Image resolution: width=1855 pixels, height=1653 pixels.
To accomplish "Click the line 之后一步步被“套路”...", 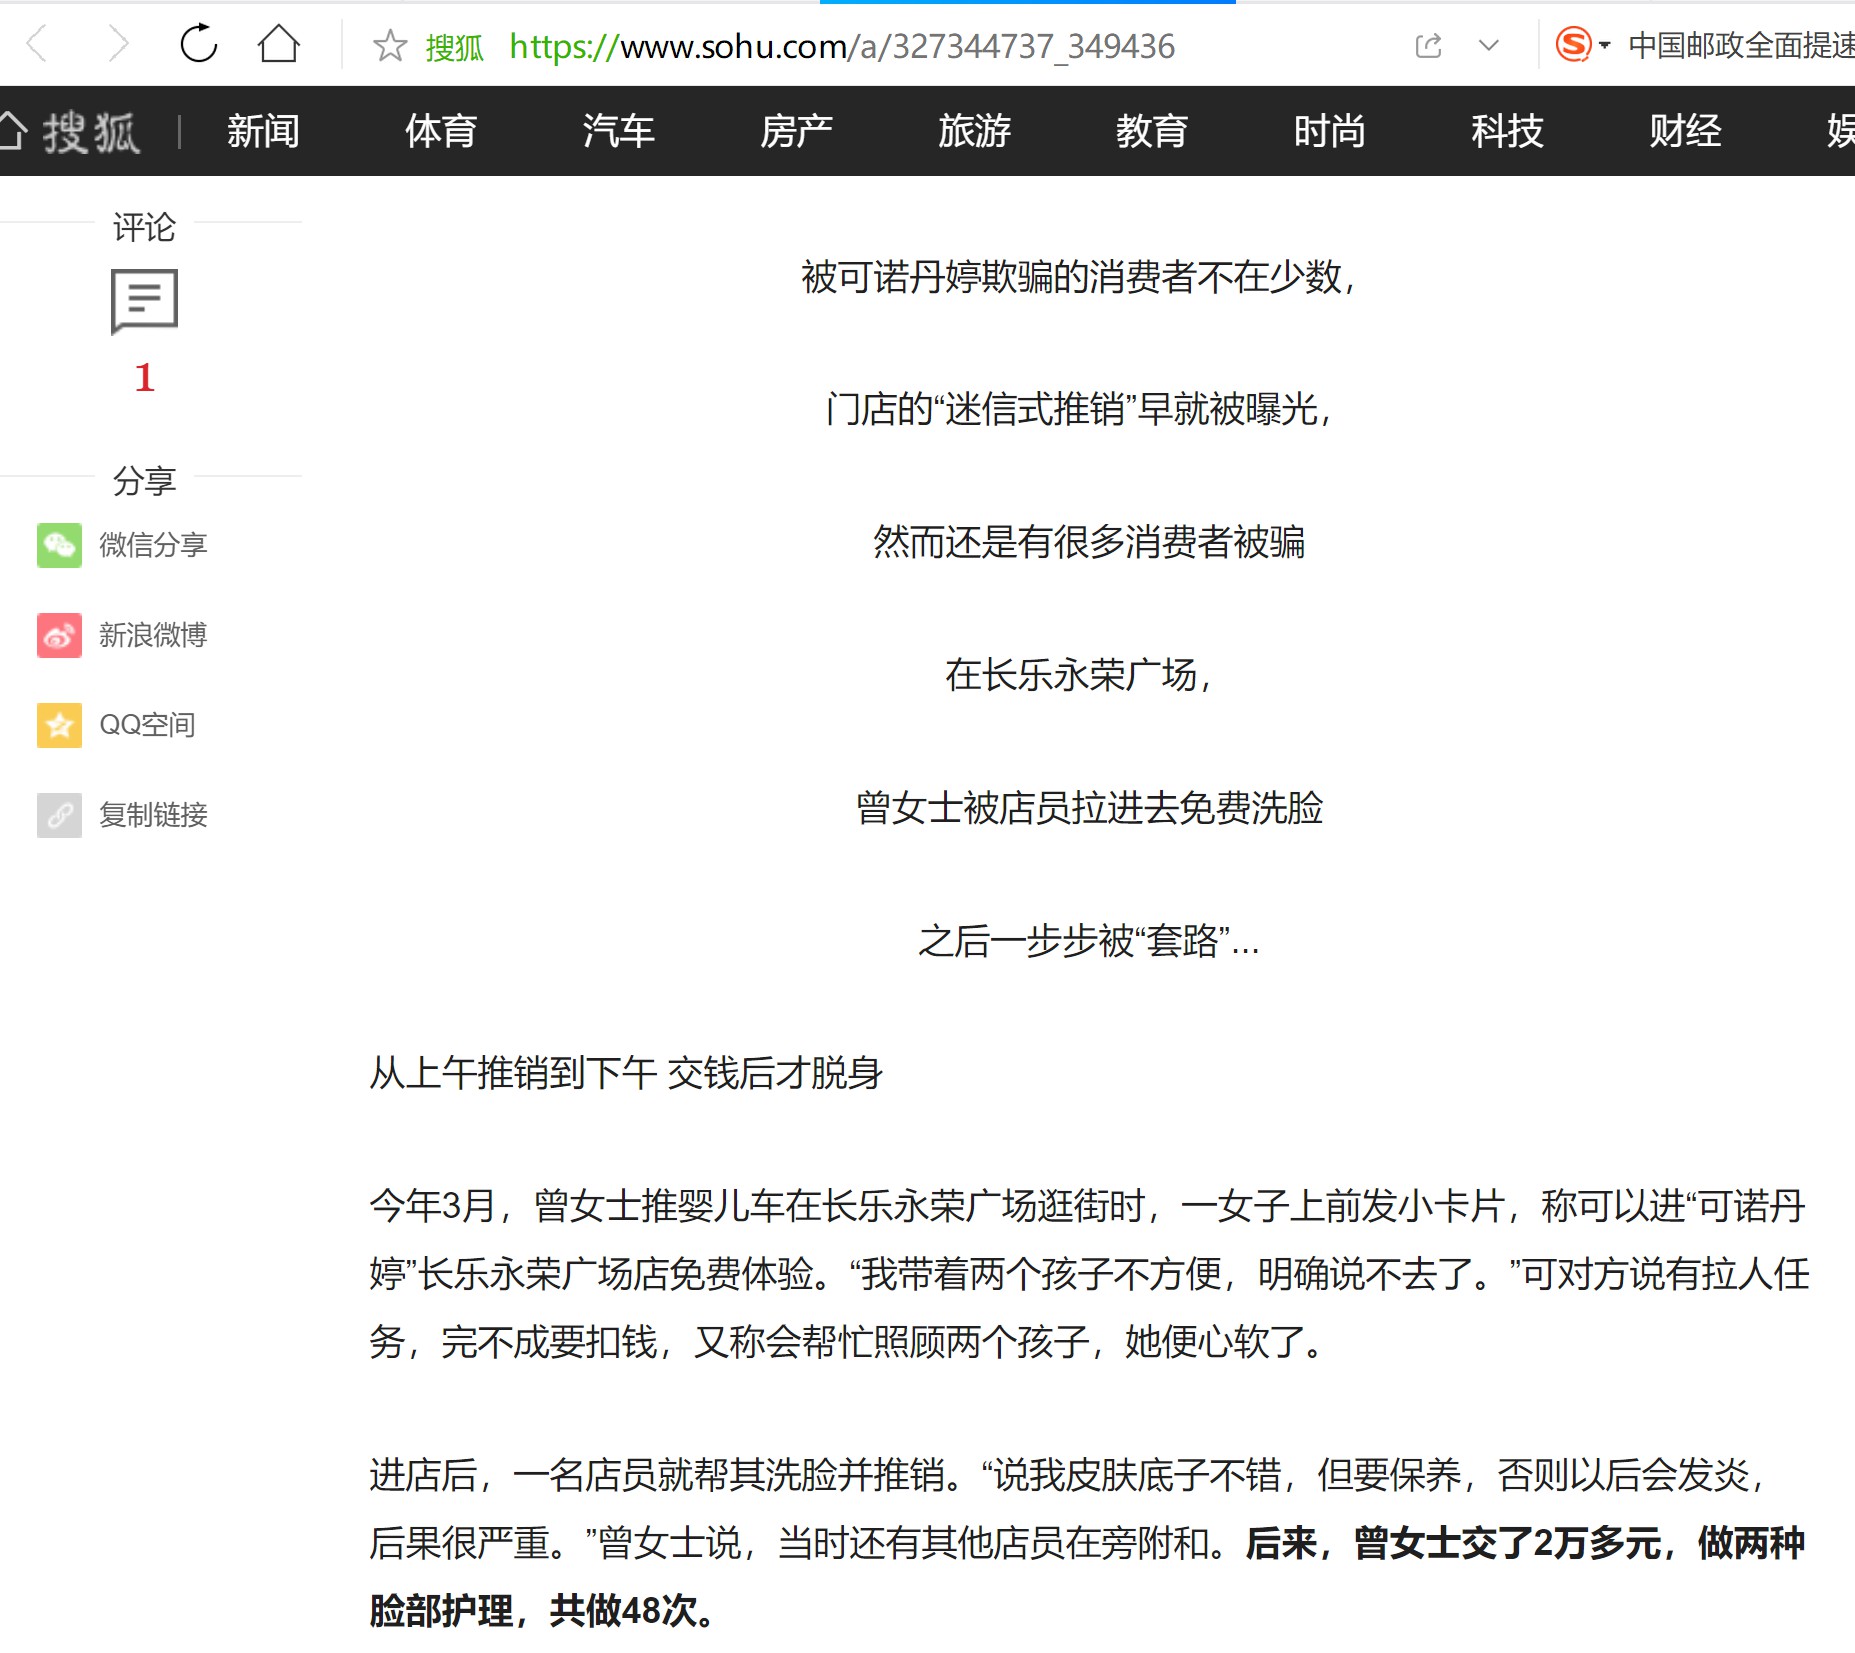I will click(x=1089, y=941).
